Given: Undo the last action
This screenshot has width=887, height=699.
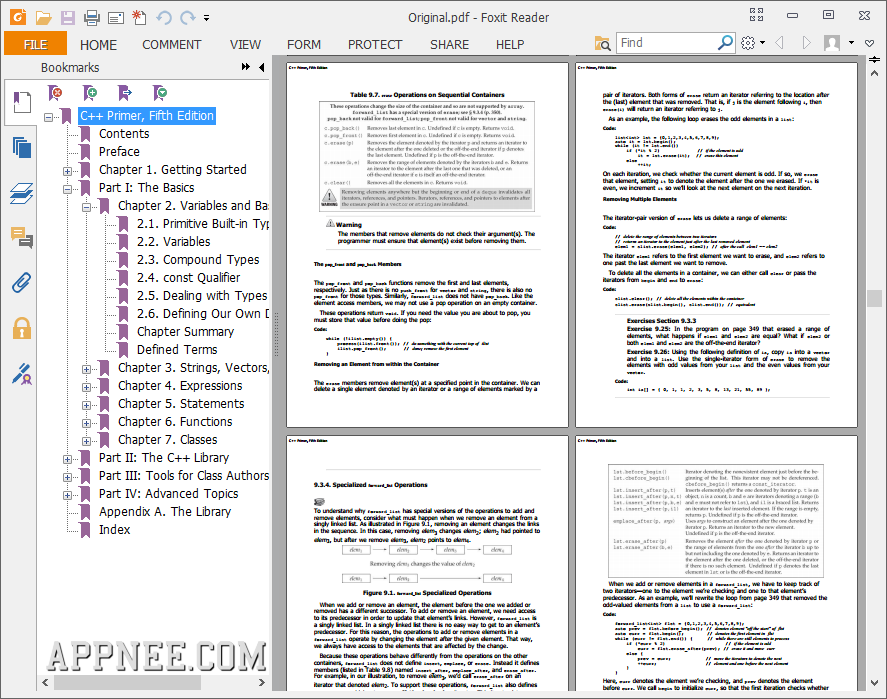Looking at the screenshot, I should point(164,18).
